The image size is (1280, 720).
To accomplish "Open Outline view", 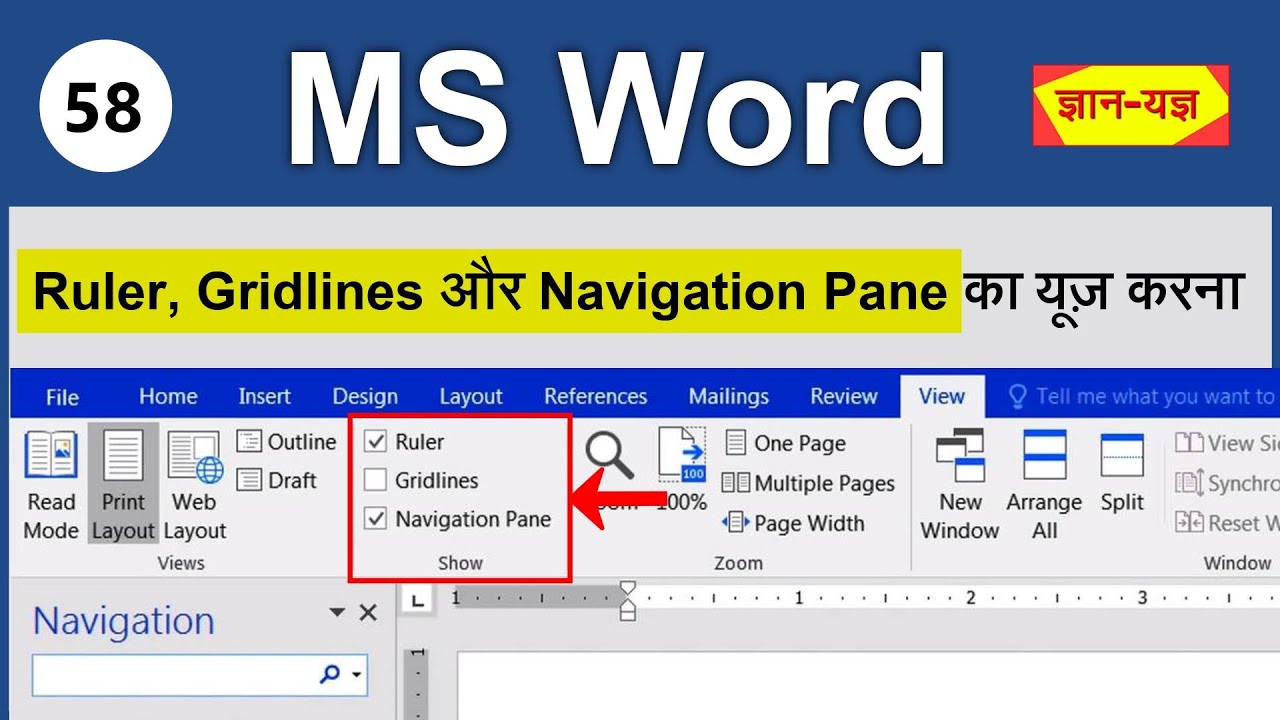I will click(x=286, y=442).
